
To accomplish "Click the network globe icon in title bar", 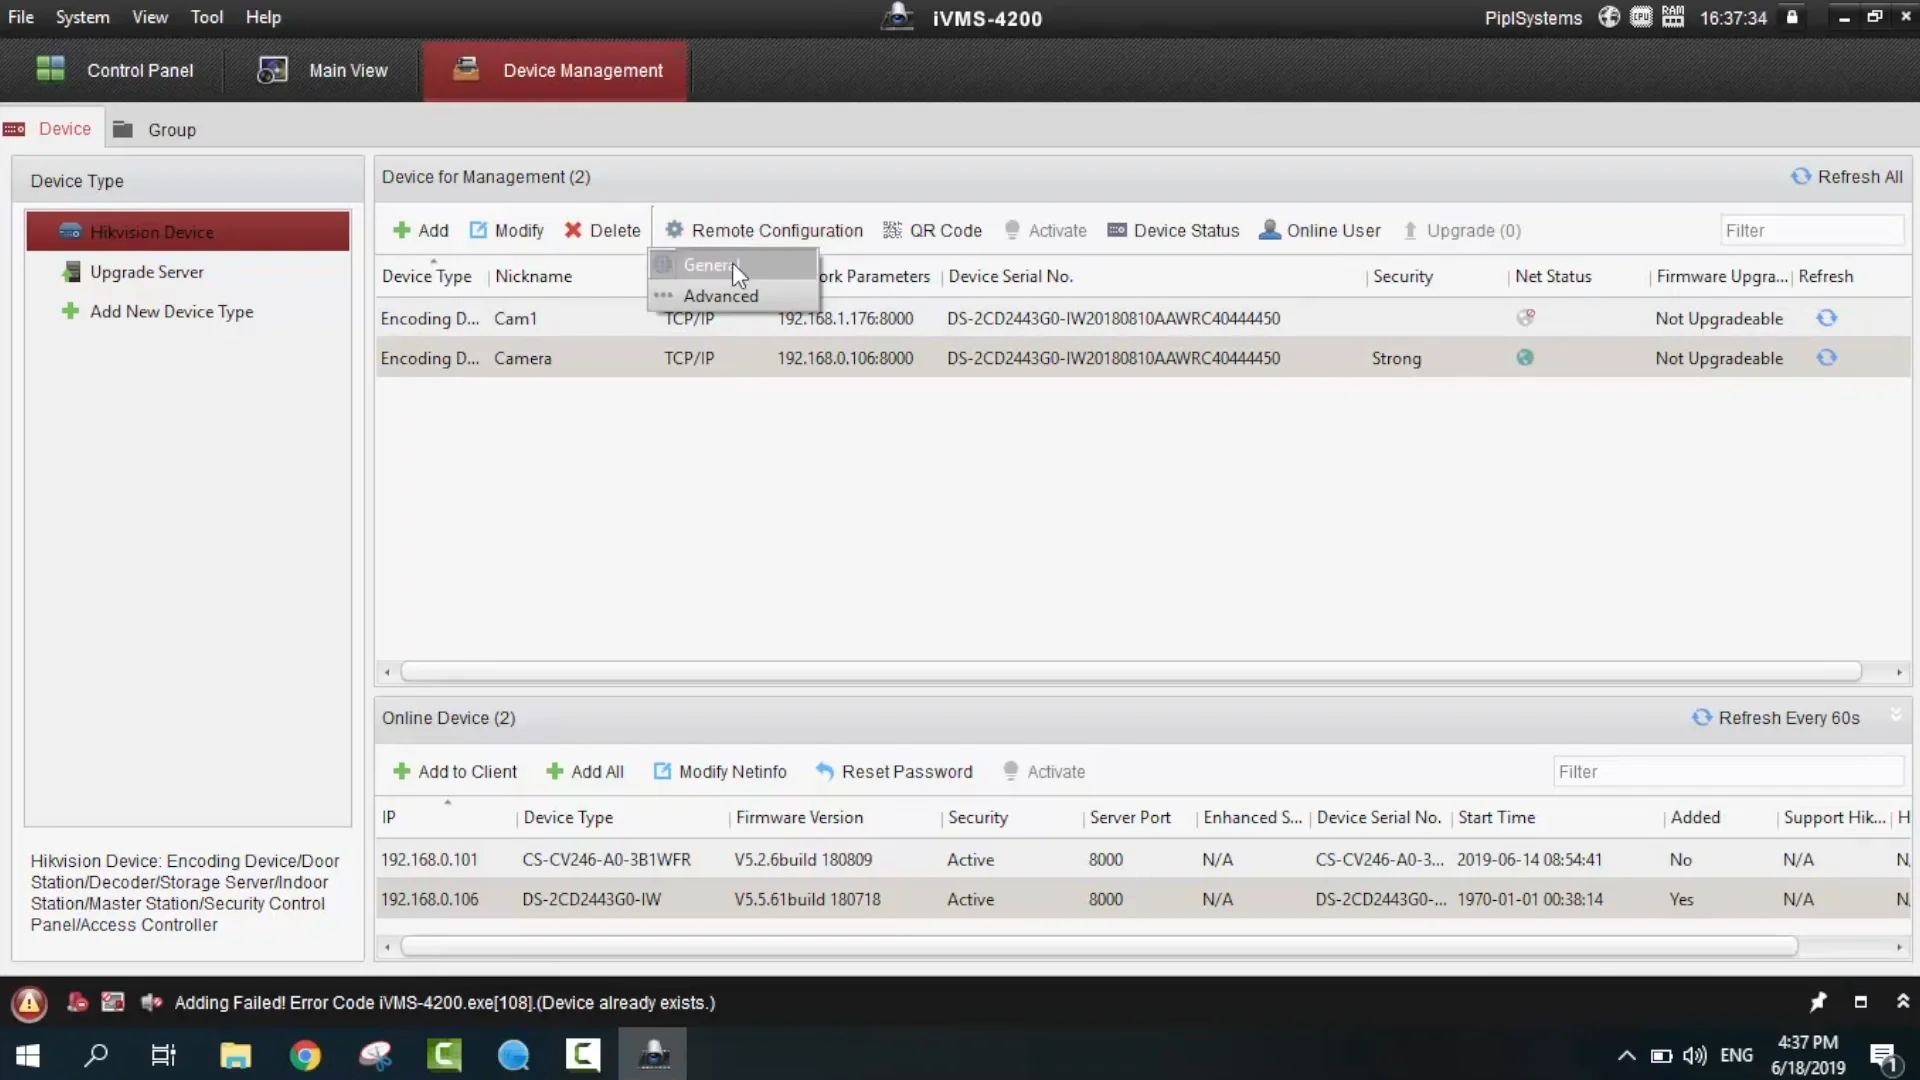I will point(1608,17).
